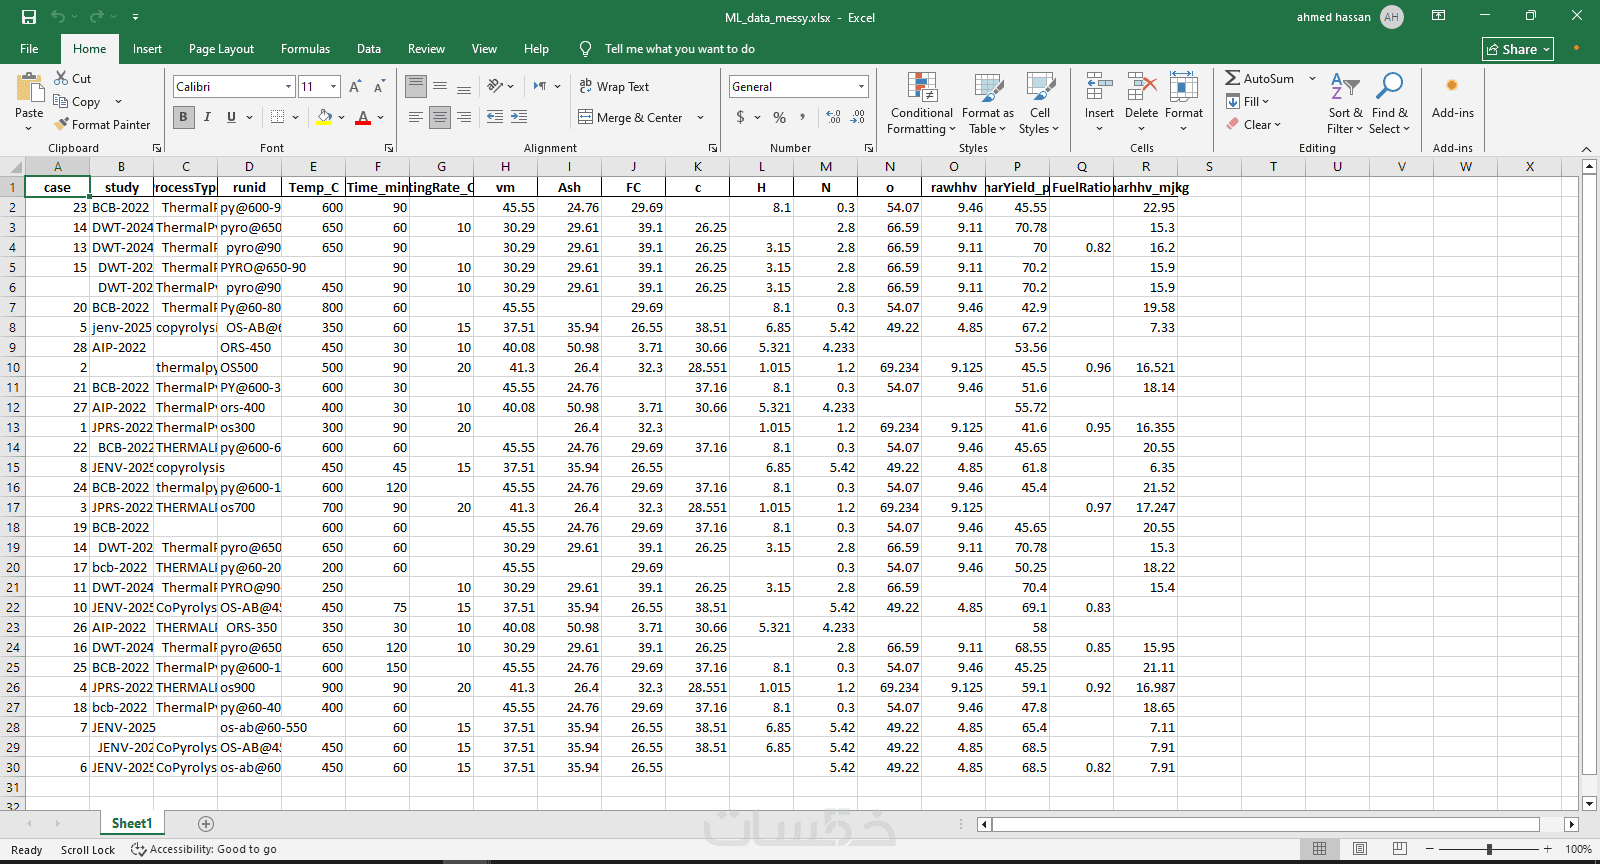Image resolution: width=1600 pixels, height=864 pixels.
Task: Click the Decrease Decimal icon
Action: tap(858, 117)
